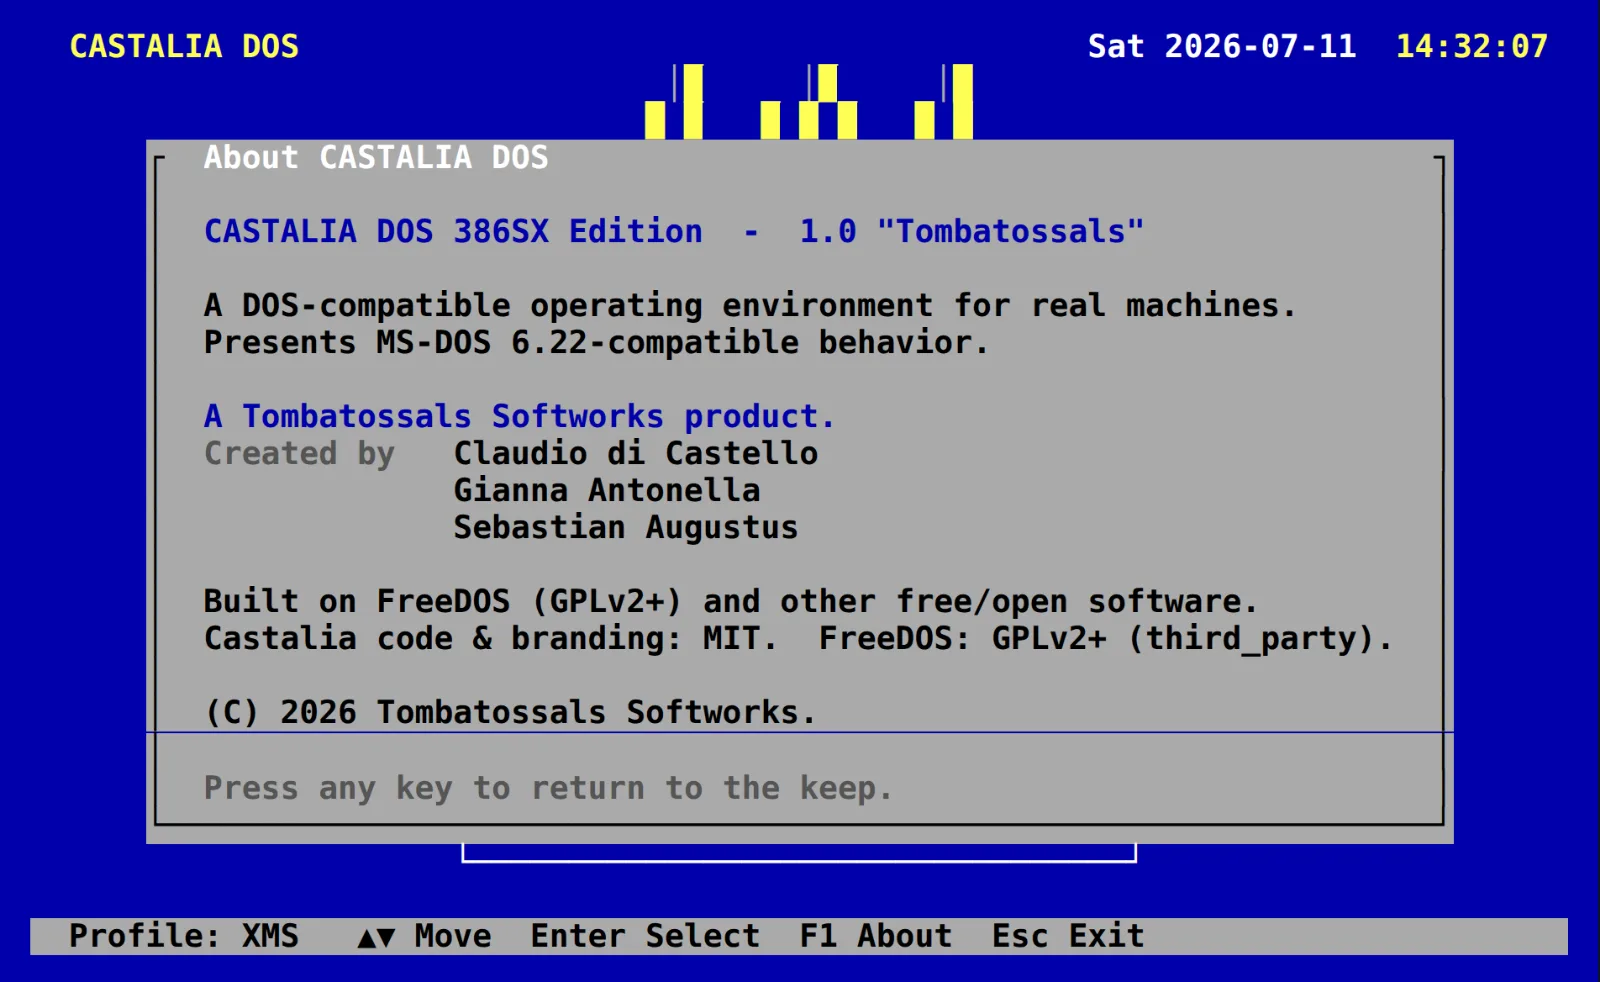The image size is (1600, 982).
Task: Click F1 About in the status bar
Action: [x=876, y=937]
